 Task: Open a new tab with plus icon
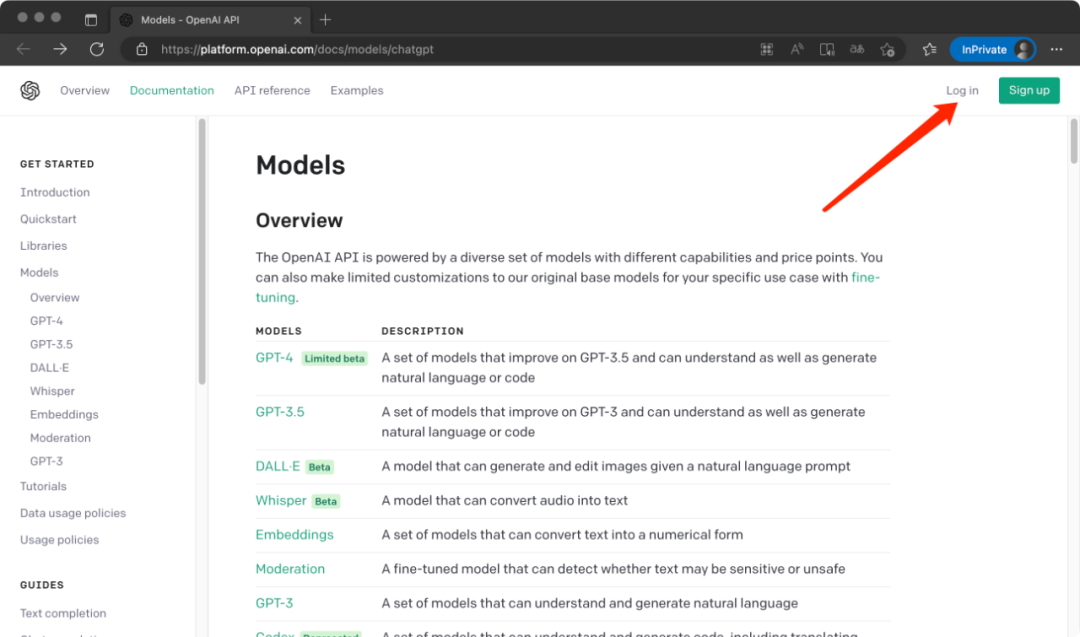pyautogui.click(x=325, y=20)
